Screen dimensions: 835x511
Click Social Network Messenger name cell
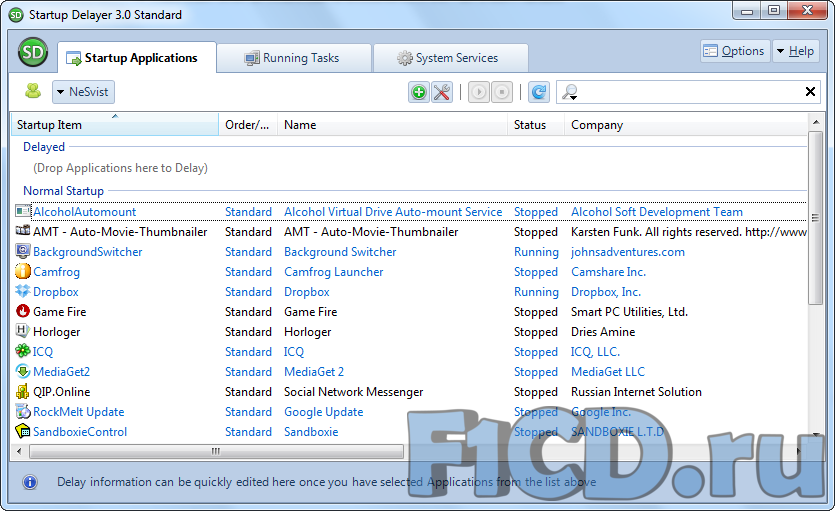(354, 392)
